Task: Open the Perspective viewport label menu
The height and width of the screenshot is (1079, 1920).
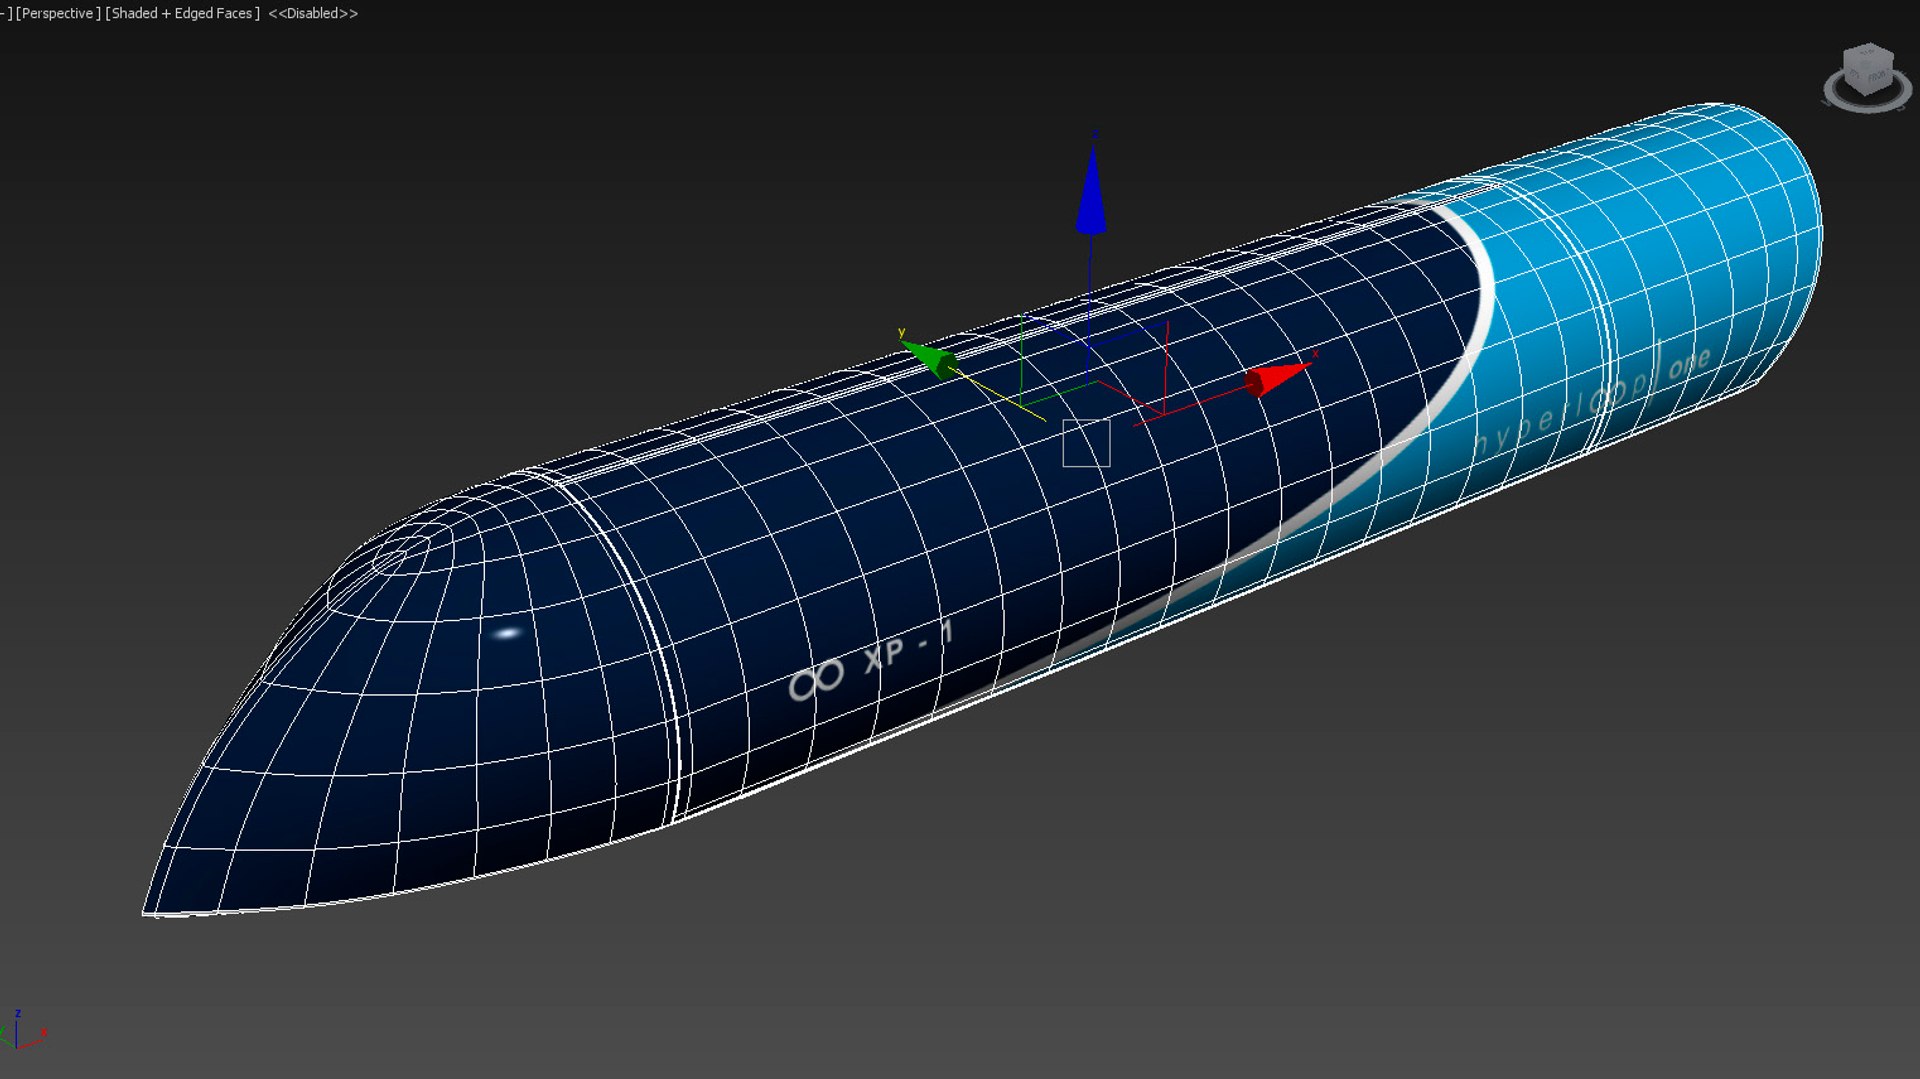Action: pos(58,13)
